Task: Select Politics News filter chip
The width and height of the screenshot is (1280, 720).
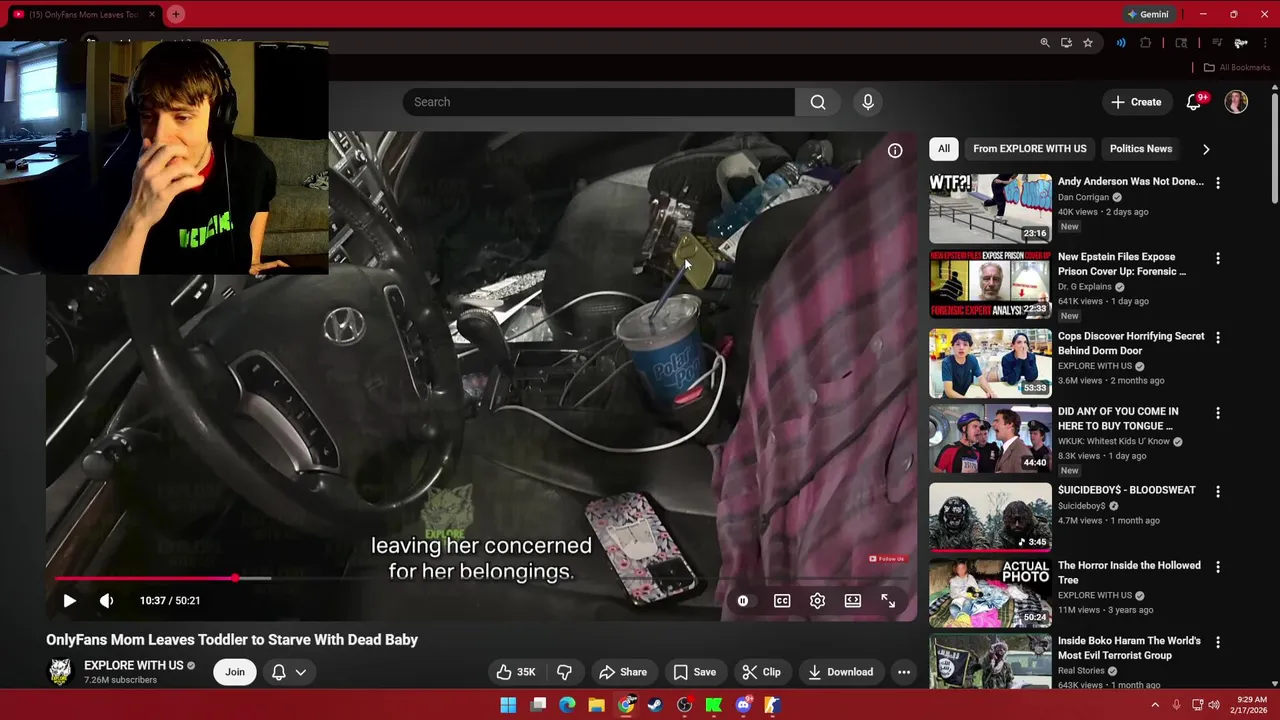Action: tap(1140, 149)
